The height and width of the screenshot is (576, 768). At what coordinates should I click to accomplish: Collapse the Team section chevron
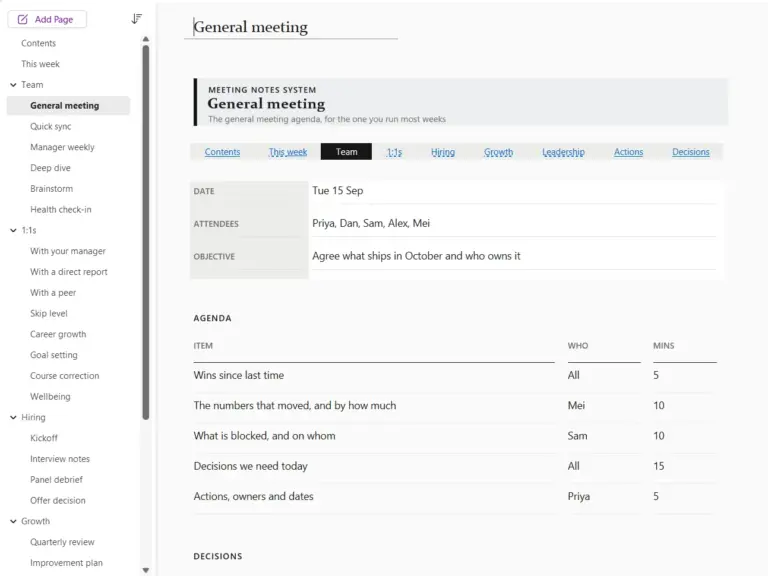(13, 85)
